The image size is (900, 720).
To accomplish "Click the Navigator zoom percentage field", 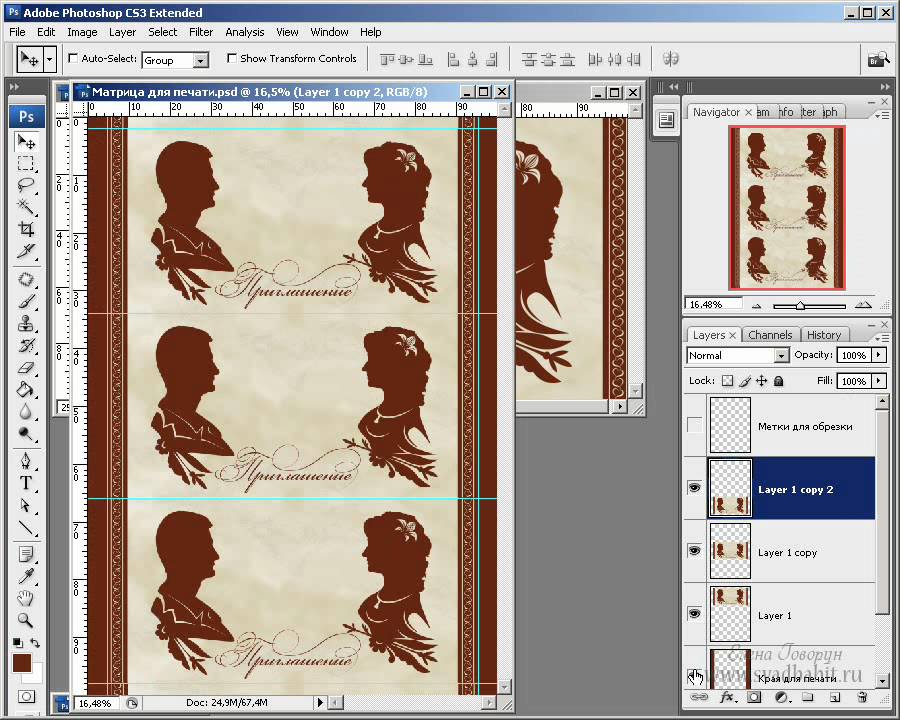I will (x=713, y=304).
